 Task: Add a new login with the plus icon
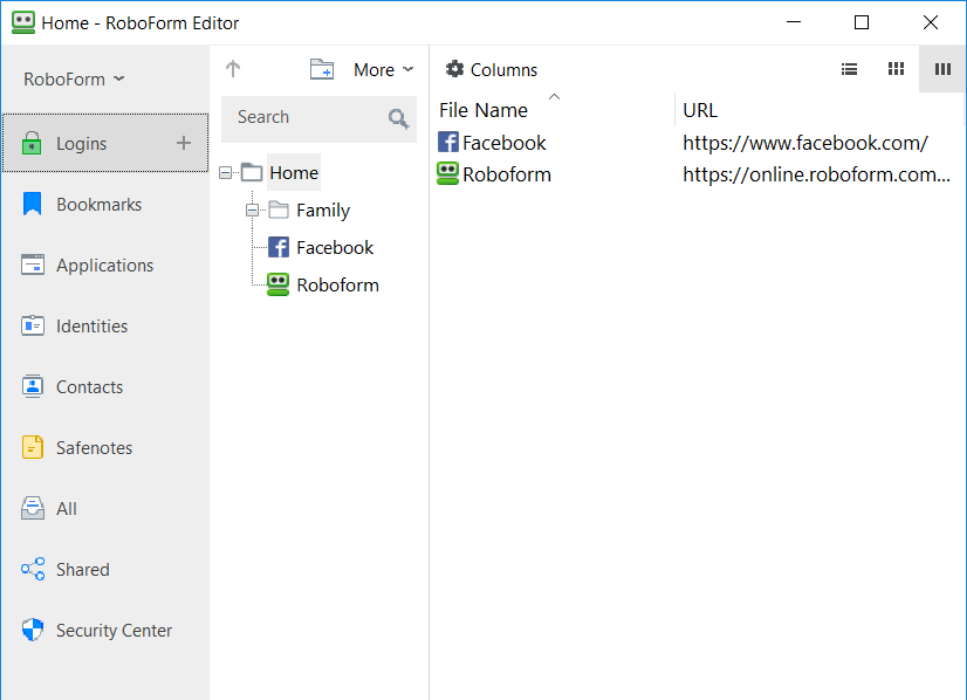coord(183,143)
